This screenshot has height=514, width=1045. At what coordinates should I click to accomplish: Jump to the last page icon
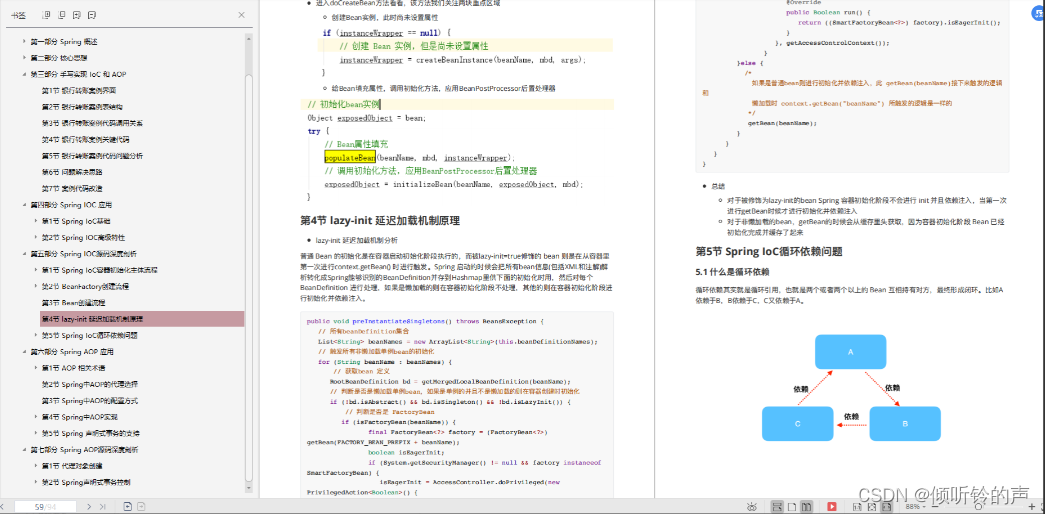pos(103,507)
